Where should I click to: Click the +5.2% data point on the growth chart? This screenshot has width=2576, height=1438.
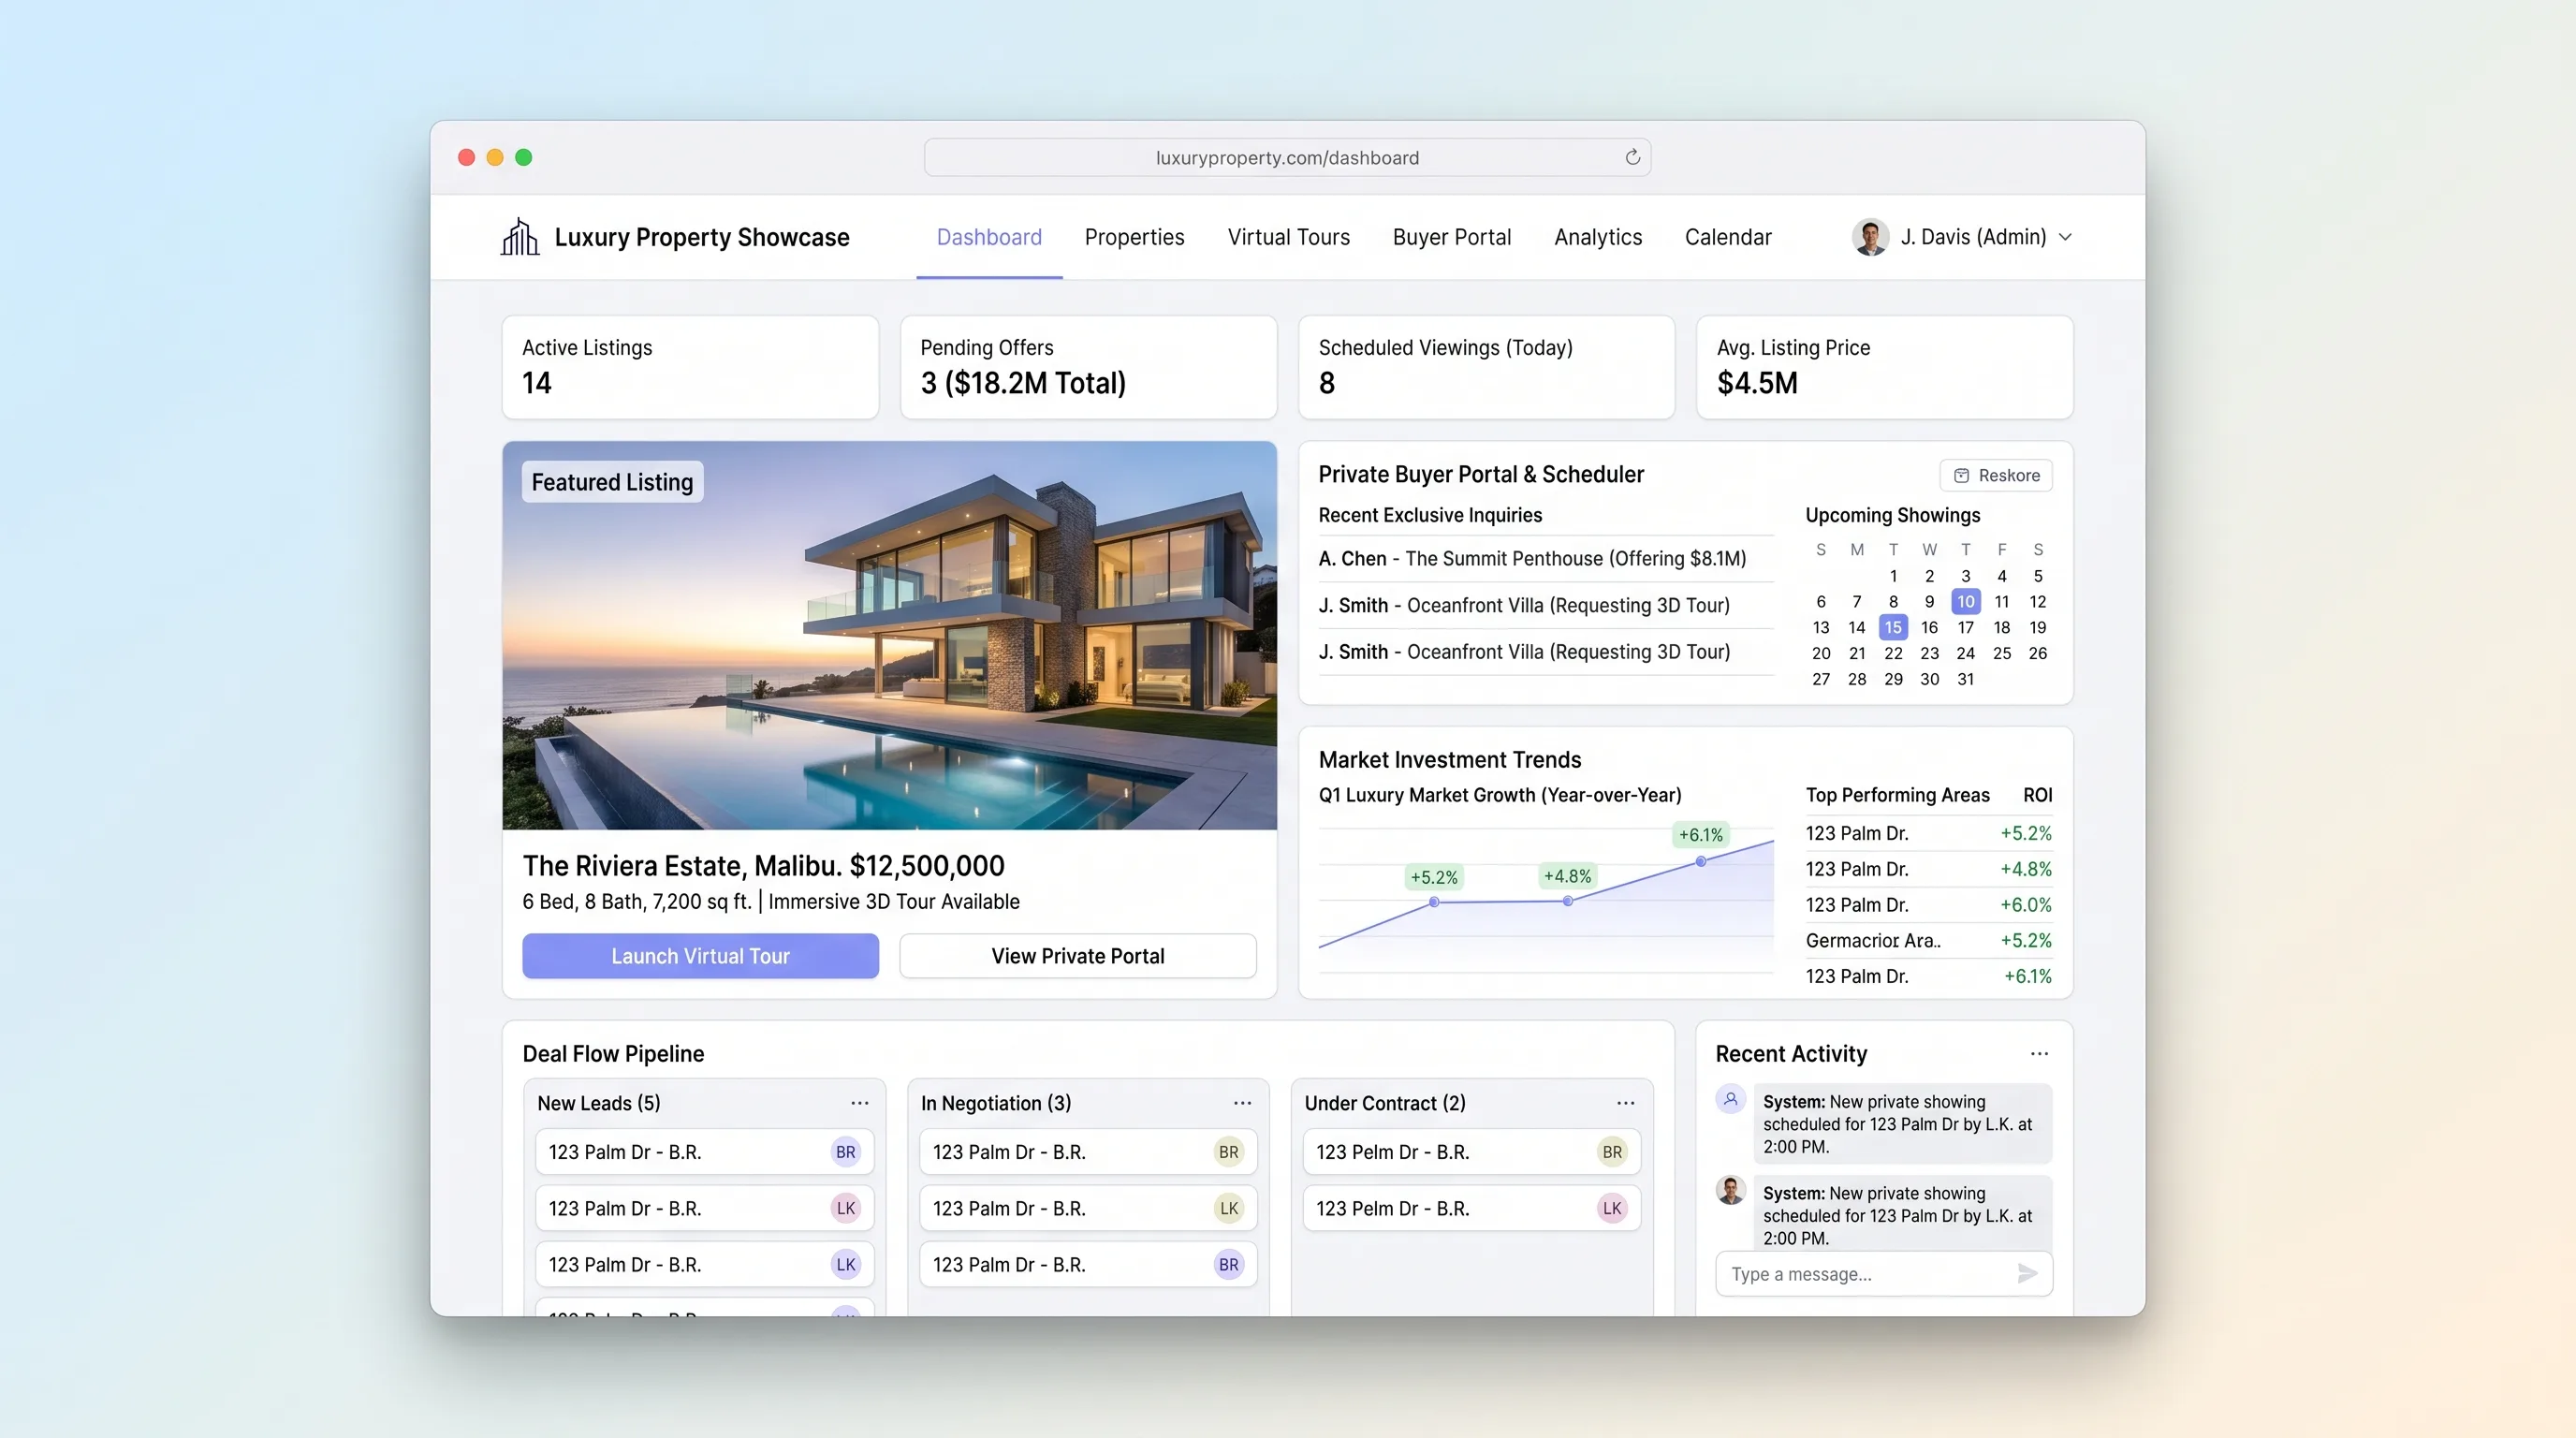[1433, 902]
